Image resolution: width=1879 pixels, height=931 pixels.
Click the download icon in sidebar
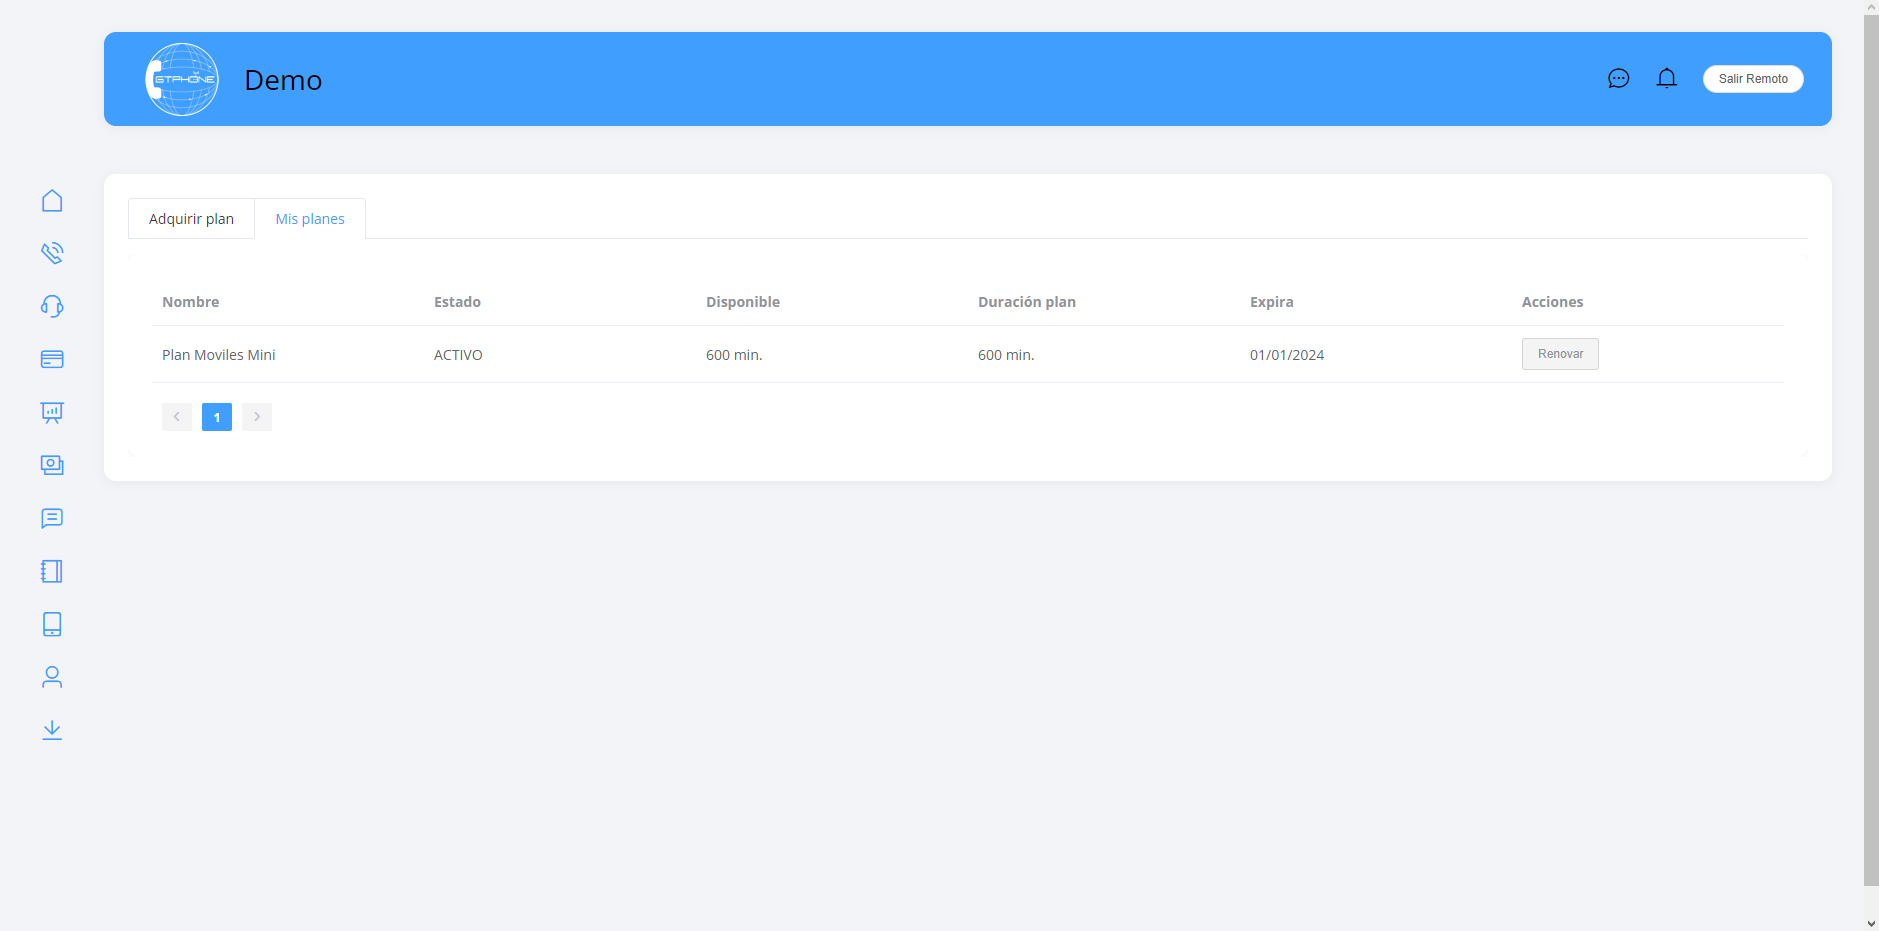pyautogui.click(x=52, y=730)
